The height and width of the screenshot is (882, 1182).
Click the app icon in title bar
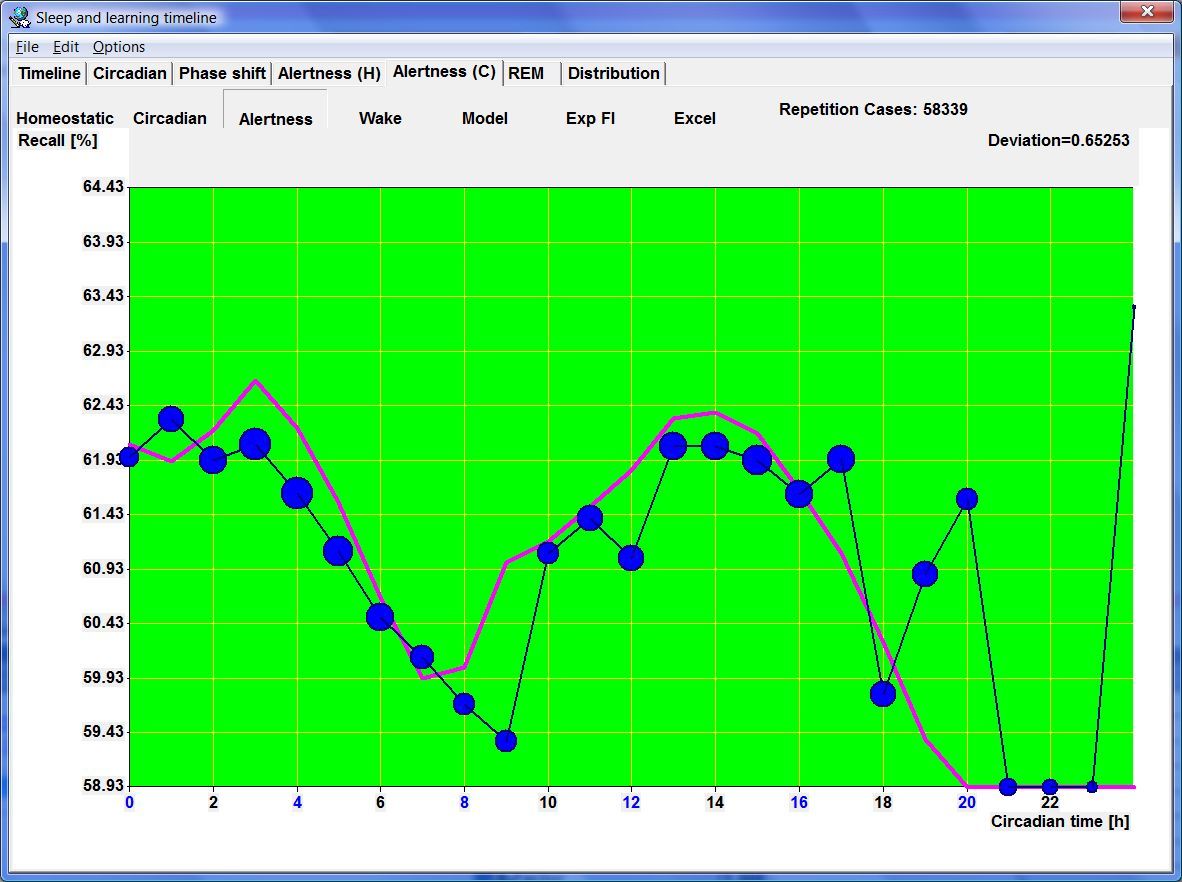coord(19,17)
